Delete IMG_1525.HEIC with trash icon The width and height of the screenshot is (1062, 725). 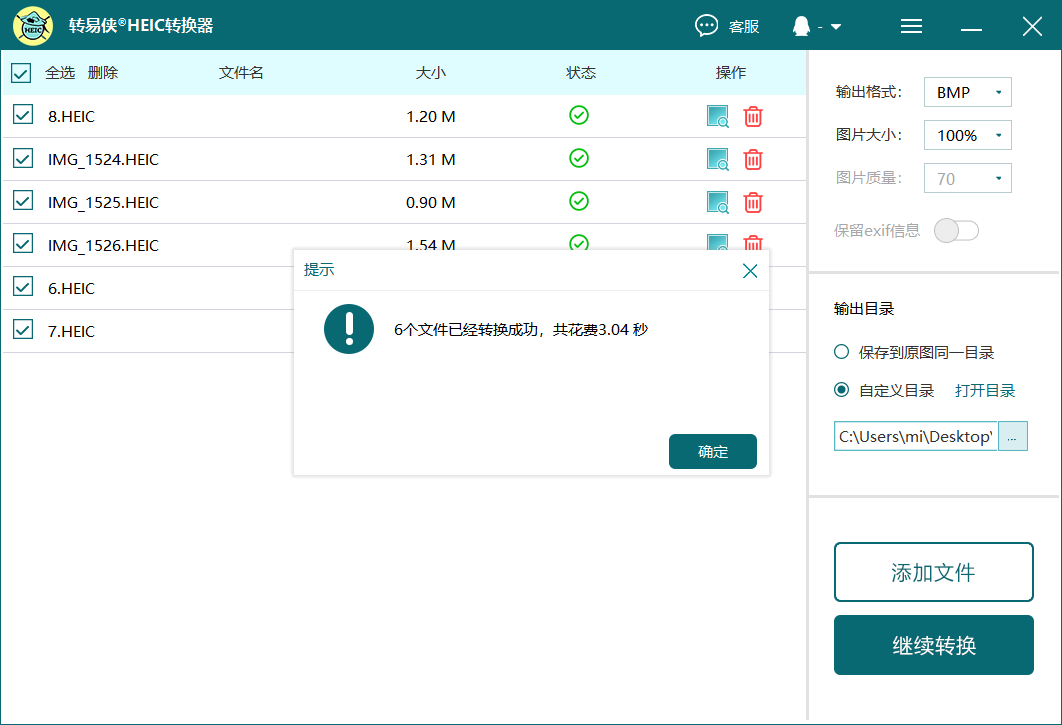pyautogui.click(x=753, y=202)
